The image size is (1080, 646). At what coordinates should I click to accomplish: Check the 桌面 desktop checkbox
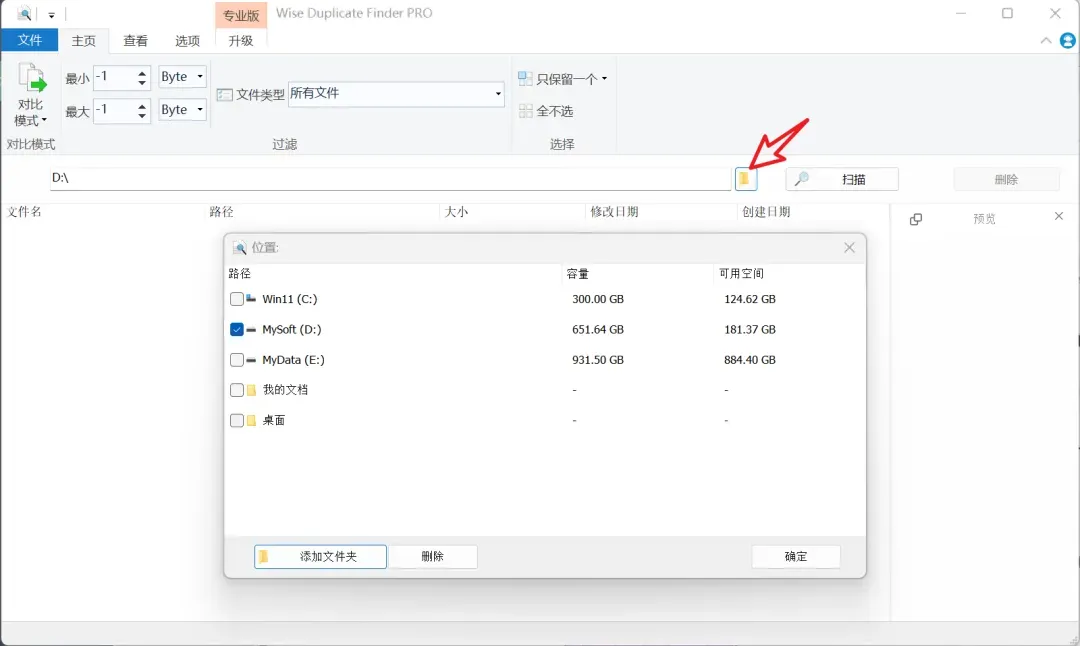click(x=236, y=420)
